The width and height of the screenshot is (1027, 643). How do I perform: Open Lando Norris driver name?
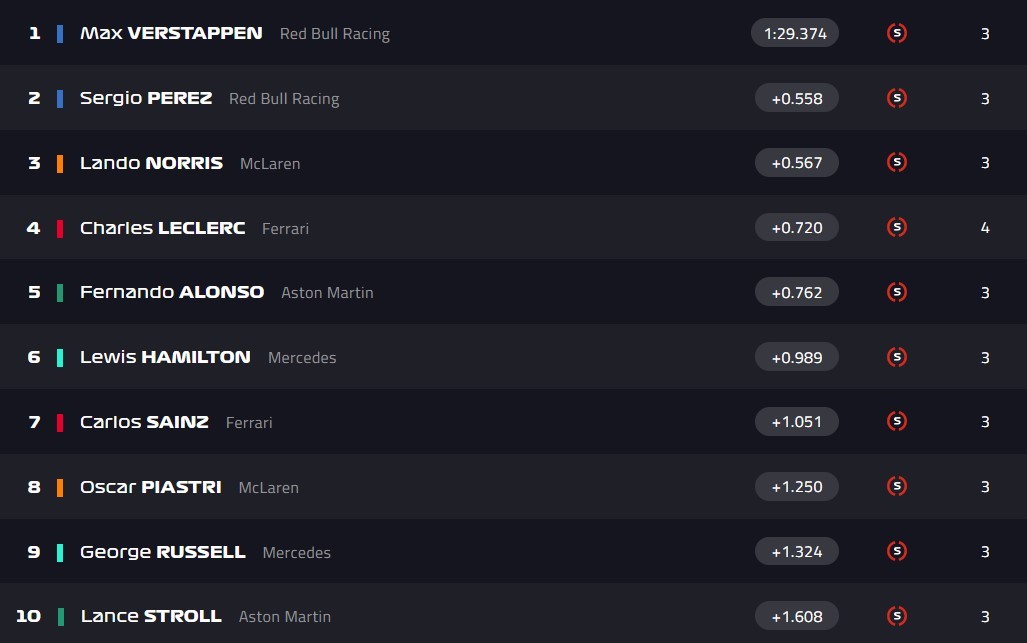[151, 163]
